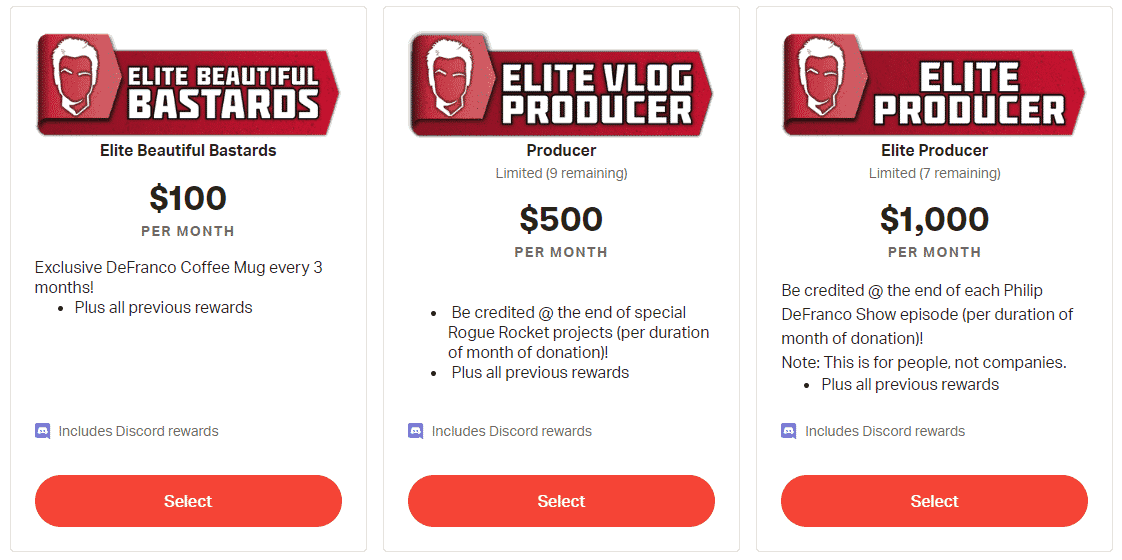1122x560 pixels.
Task: Click 'Includes Discord rewards' under $500 tier
Action: coord(511,431)
